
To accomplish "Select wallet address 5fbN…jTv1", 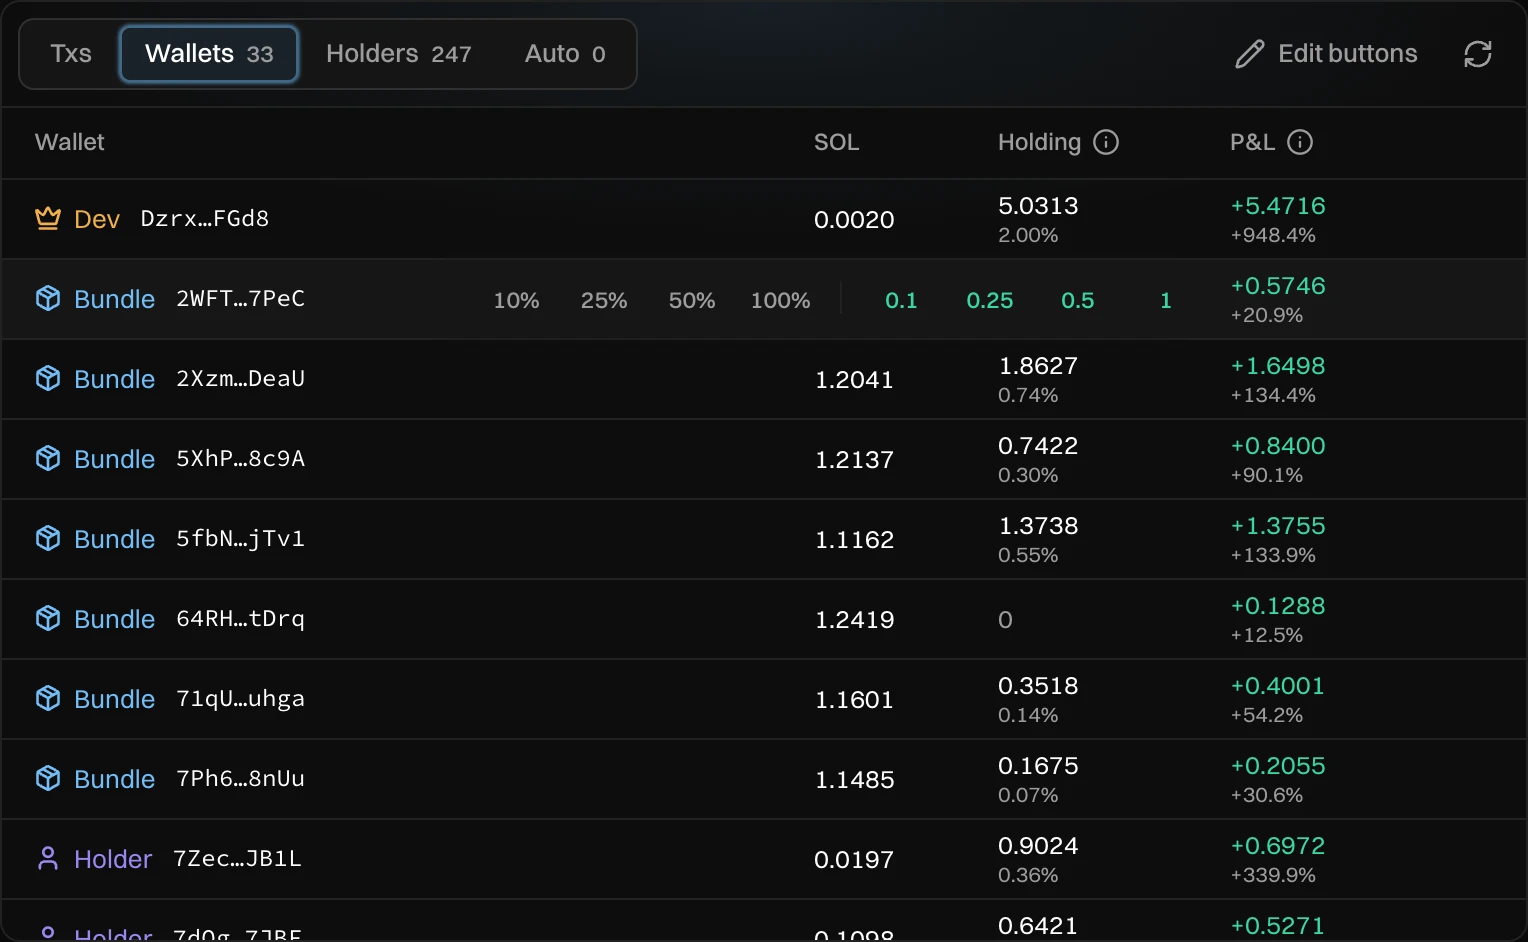I will (240, 538).
